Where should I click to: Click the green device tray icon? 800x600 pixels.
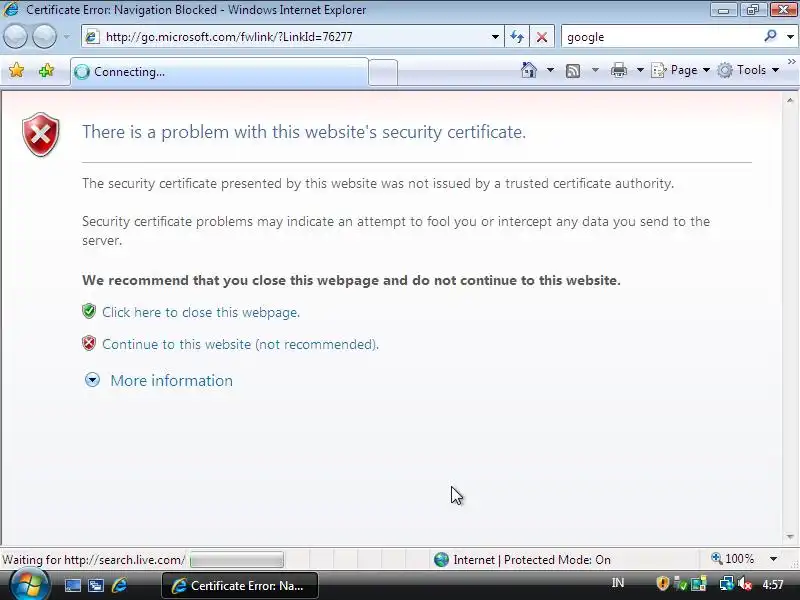[681, 584]
